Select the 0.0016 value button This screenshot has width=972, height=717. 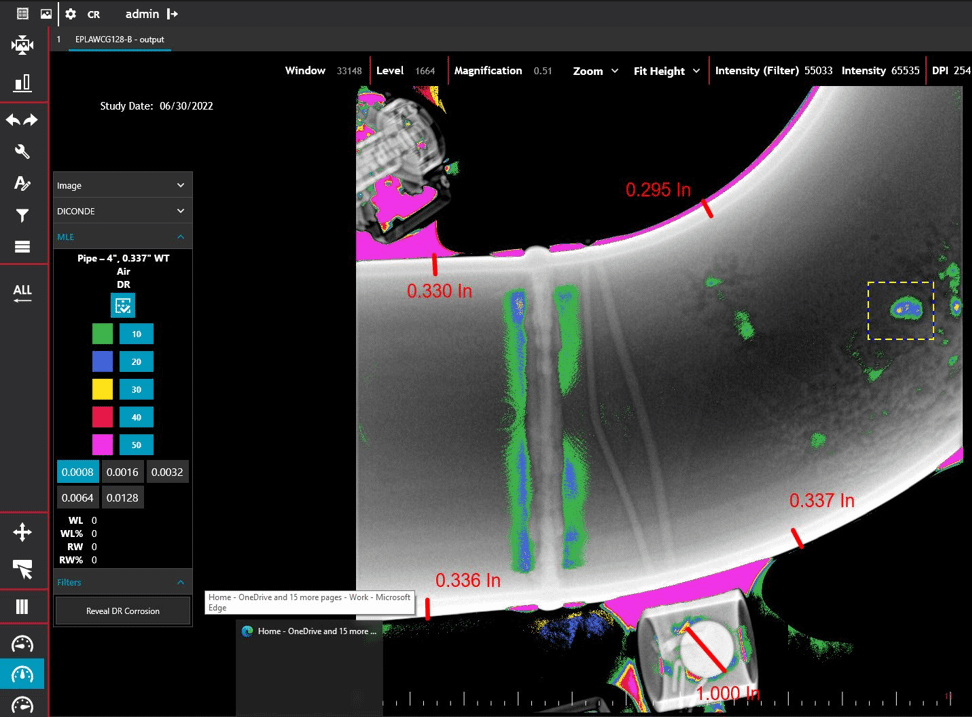[123, 472]
